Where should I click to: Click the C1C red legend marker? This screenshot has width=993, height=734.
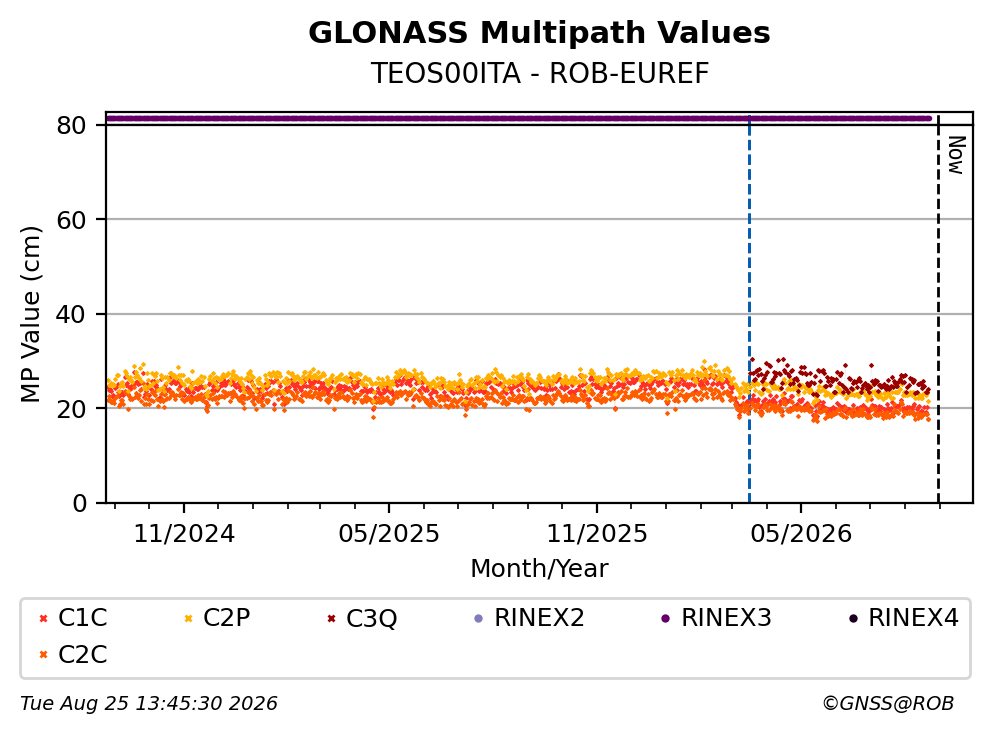(44, 618)
